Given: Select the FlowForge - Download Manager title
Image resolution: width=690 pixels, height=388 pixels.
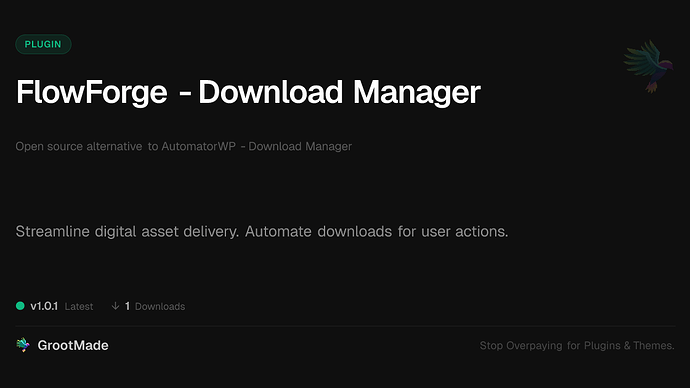Looking at the screenshot, I should (248, 92).
